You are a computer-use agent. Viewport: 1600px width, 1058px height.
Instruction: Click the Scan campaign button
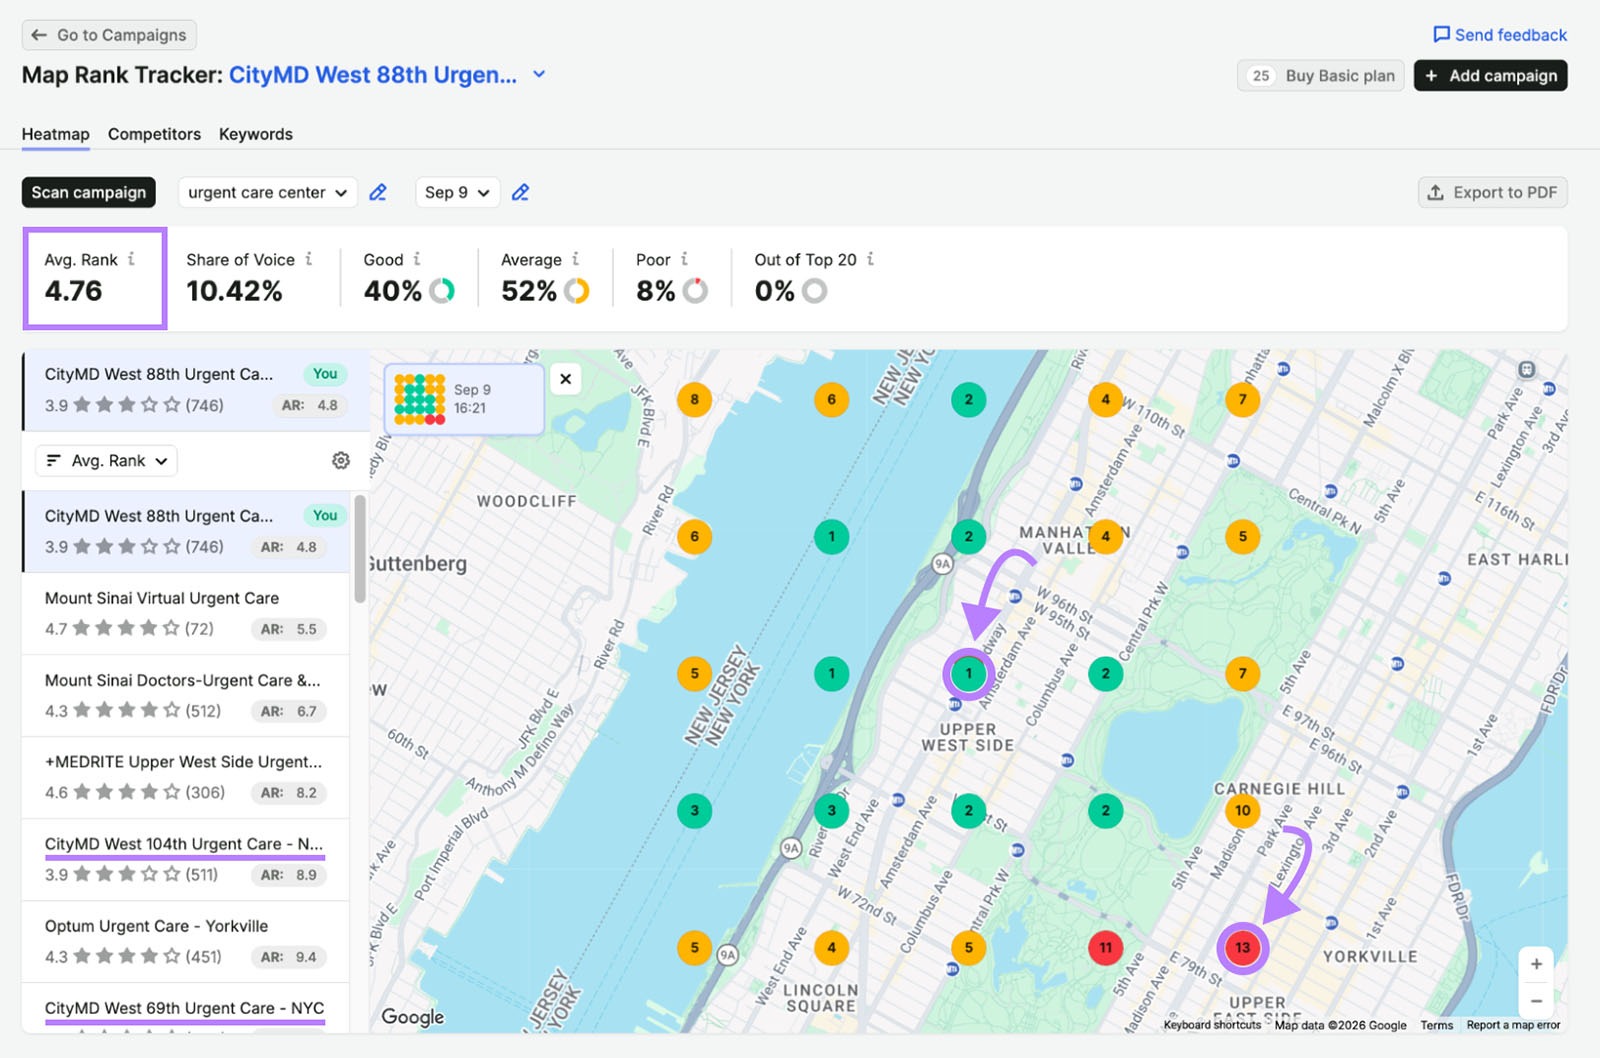(x=89, y=192)
